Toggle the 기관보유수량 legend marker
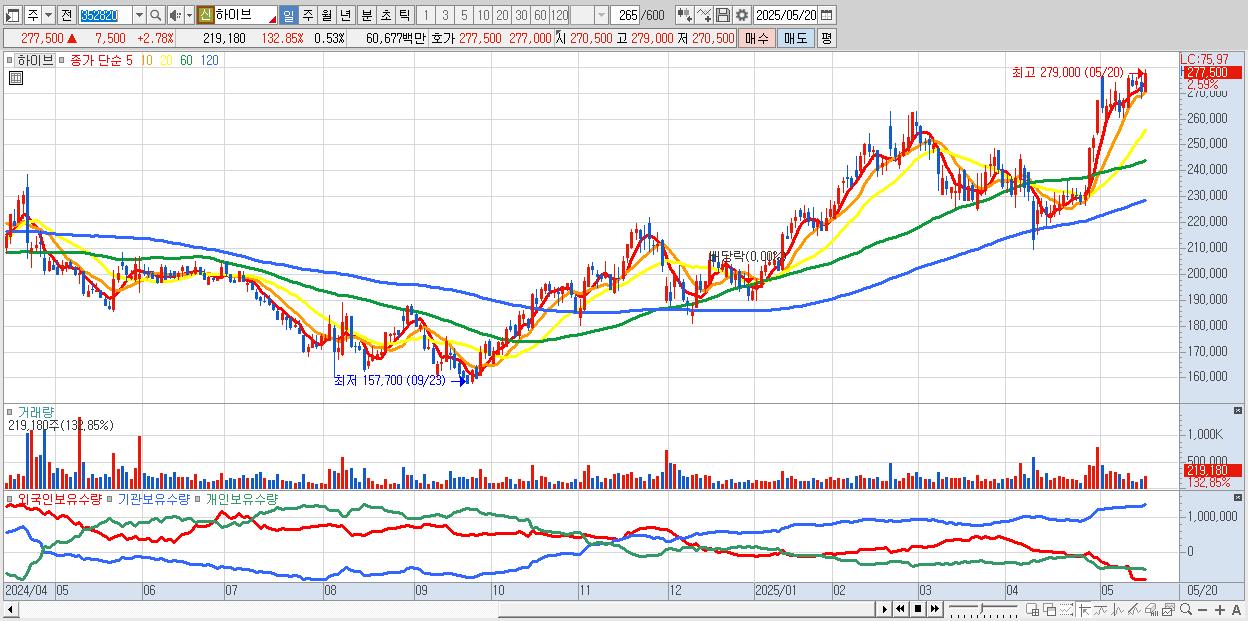 [111, 498]
